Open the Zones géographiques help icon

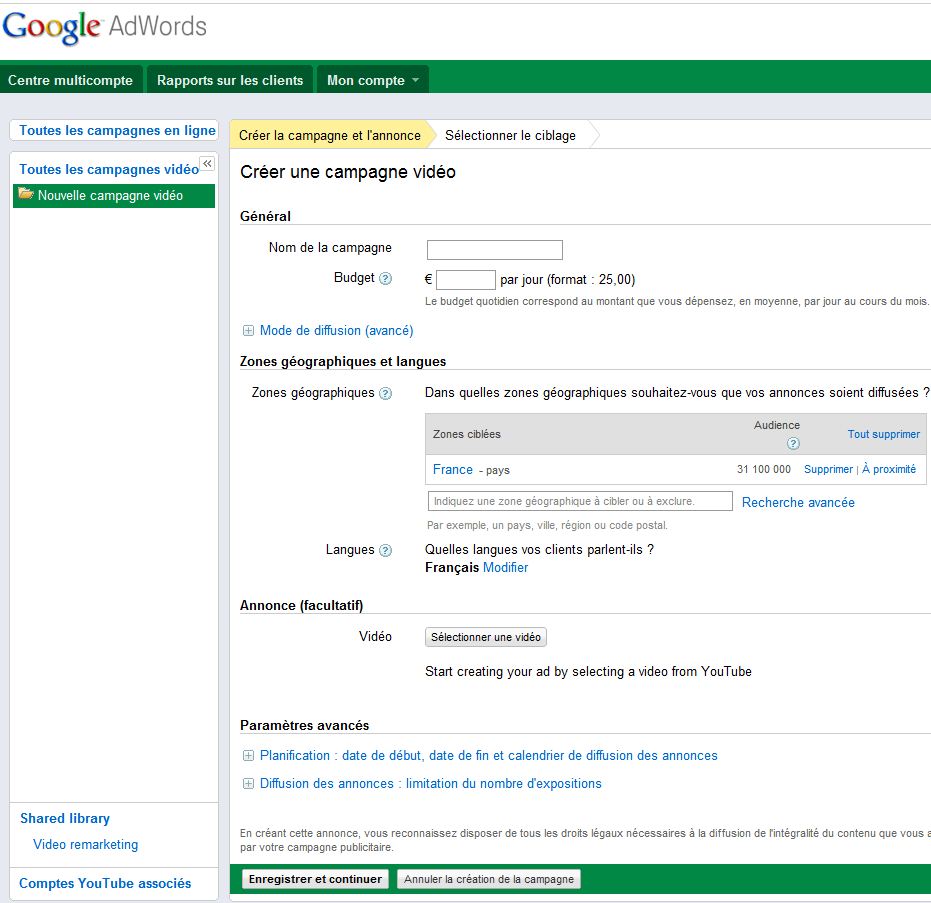point(385,393)
